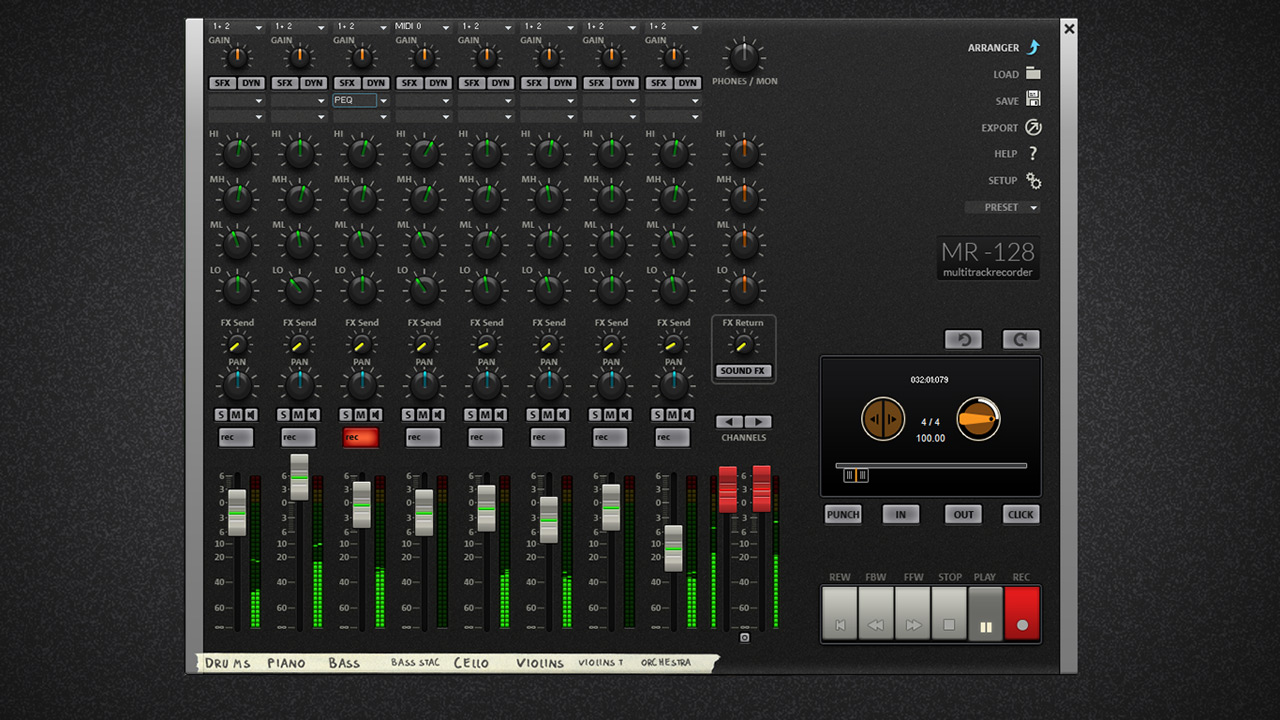Open second insert dropdown on Violins channel
The width and height of the screenshot is (1280, 720).
(548, 116)
